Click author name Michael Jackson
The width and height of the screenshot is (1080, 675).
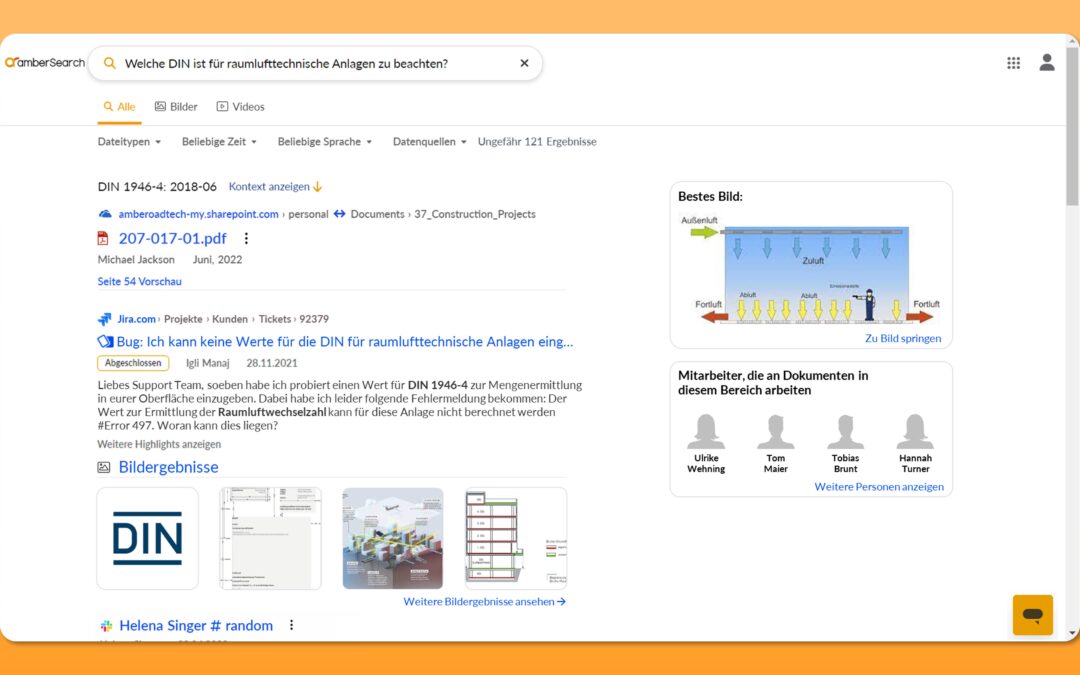[136, 260]
